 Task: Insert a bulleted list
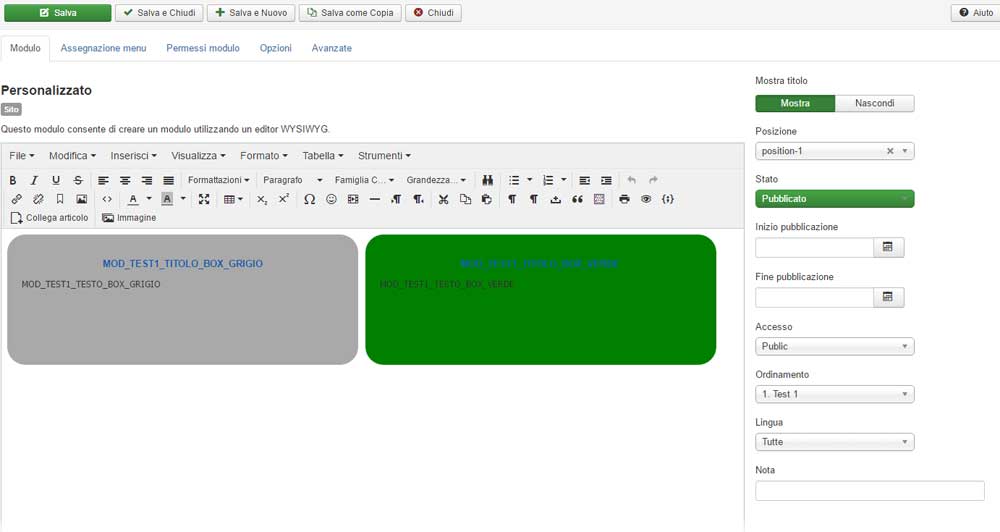pos(514,180)
